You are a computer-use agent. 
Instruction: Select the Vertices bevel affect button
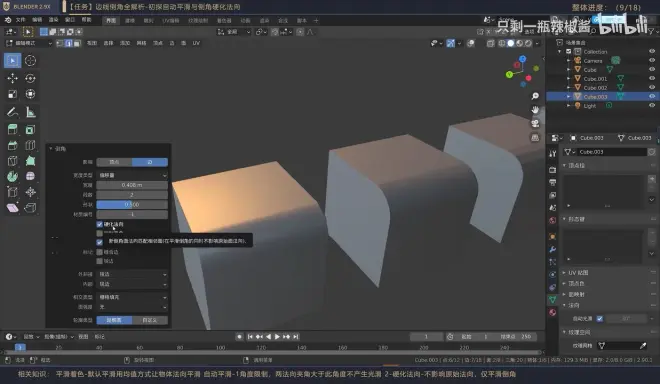point(114,162)
